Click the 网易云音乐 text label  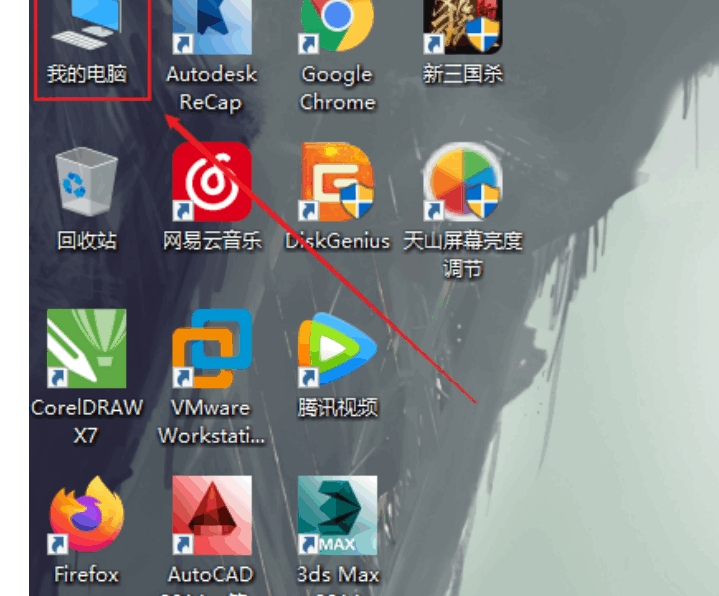pos(212,241)
